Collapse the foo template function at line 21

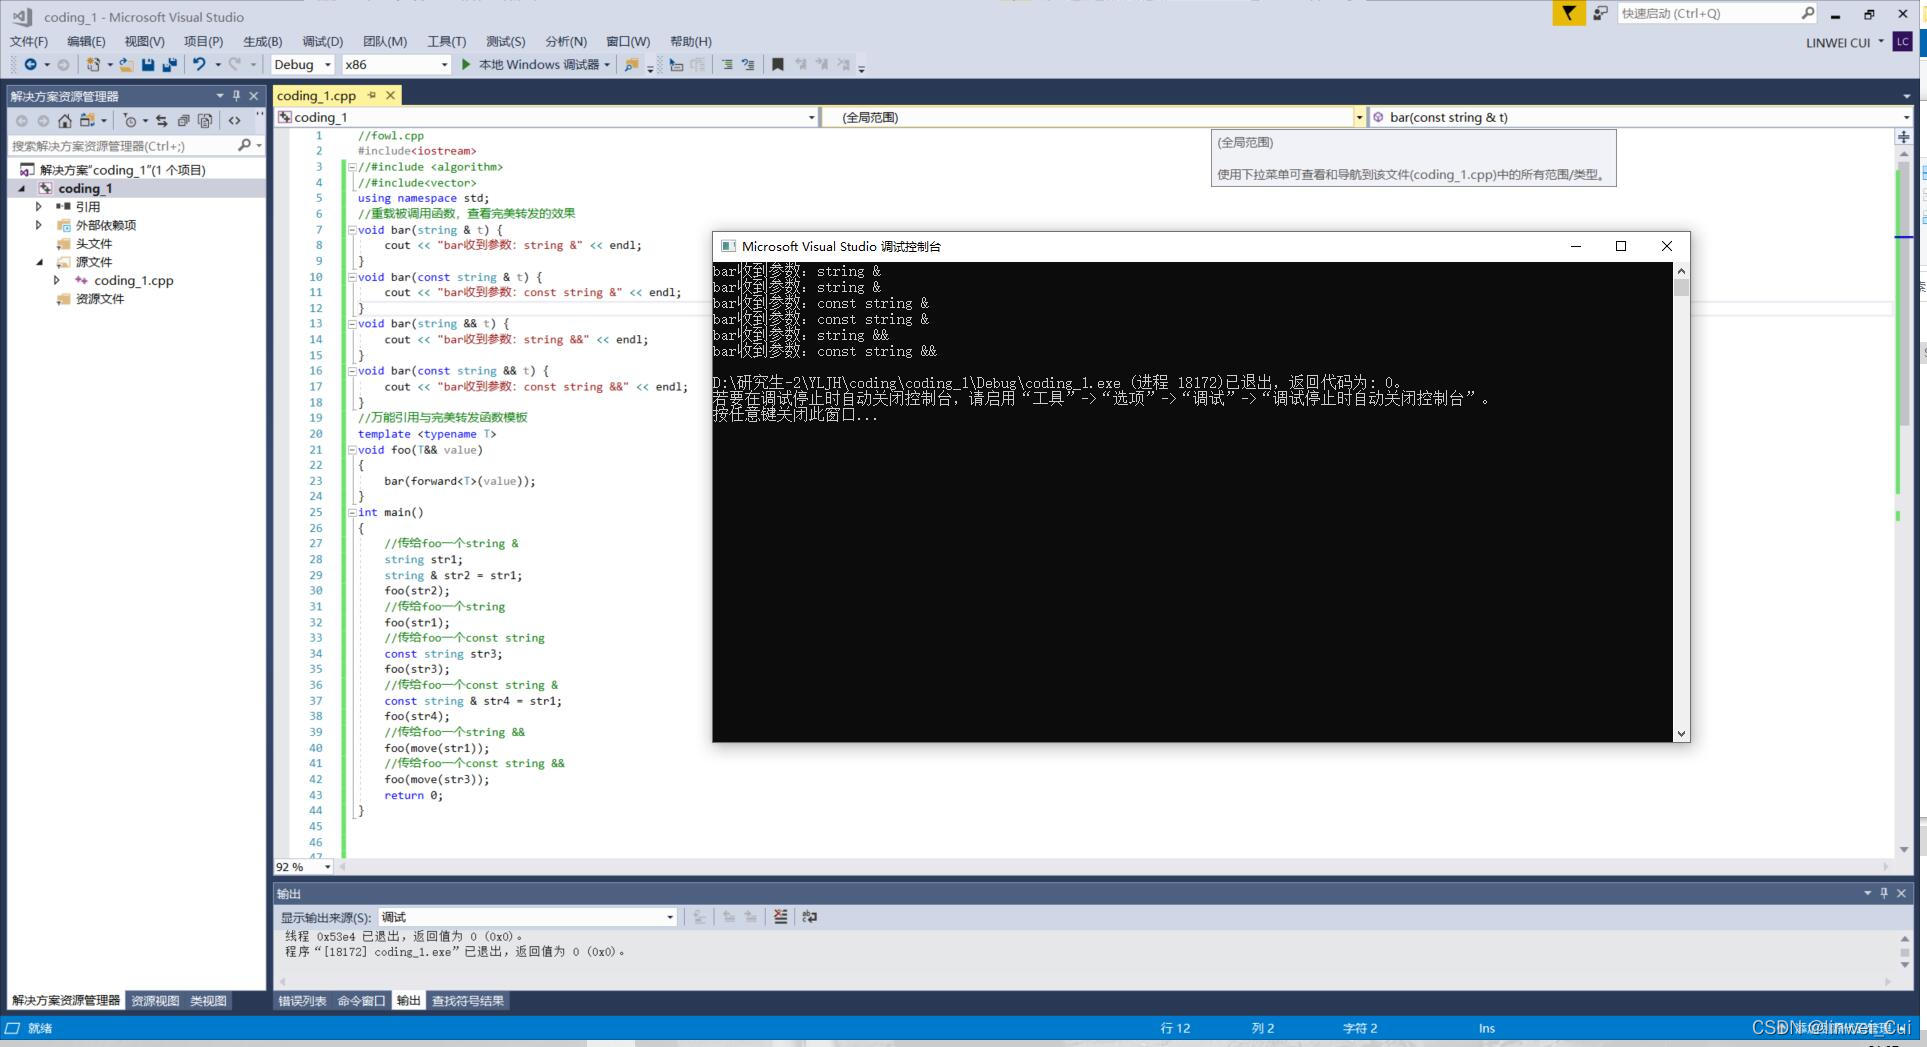(352, 450)
